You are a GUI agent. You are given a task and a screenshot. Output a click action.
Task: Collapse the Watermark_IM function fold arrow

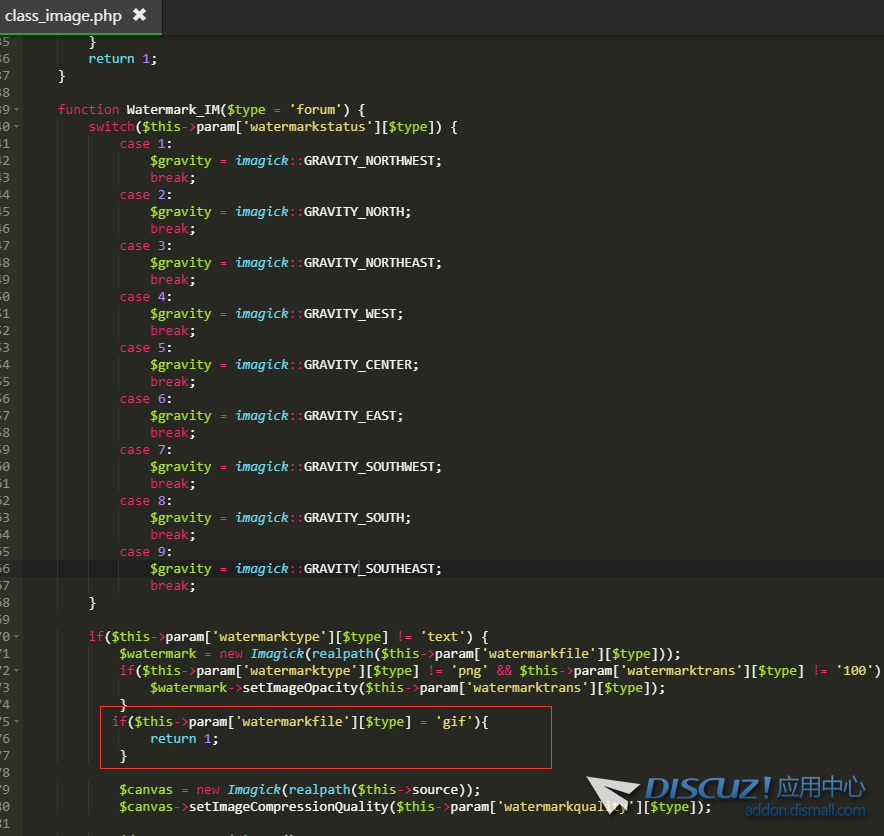tap(16, 109)
